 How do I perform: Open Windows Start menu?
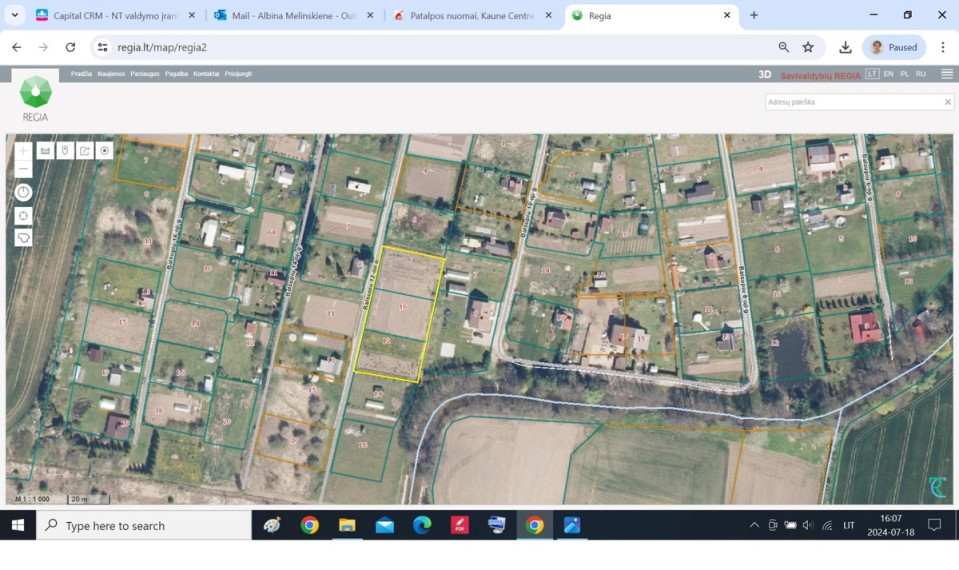[x=18, y=525]
